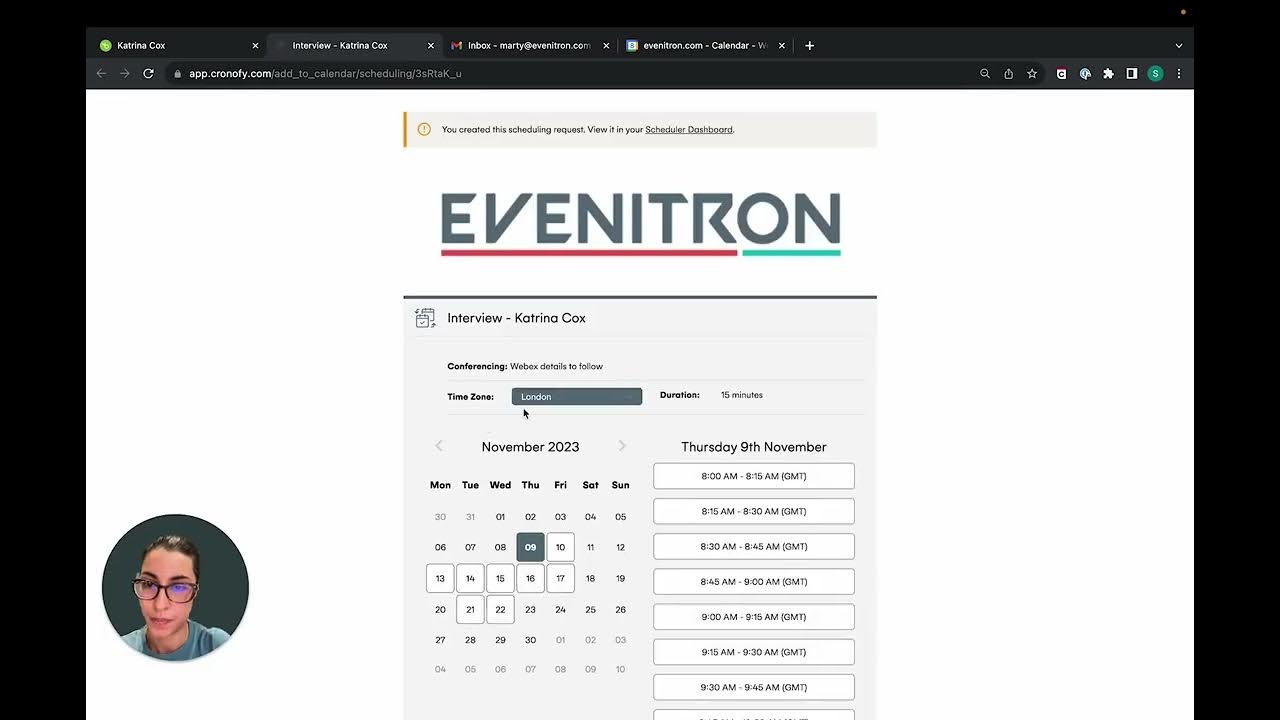
Task: Choose 9:00 AM - 9:15 AM slot
Action: click(754, 617)
